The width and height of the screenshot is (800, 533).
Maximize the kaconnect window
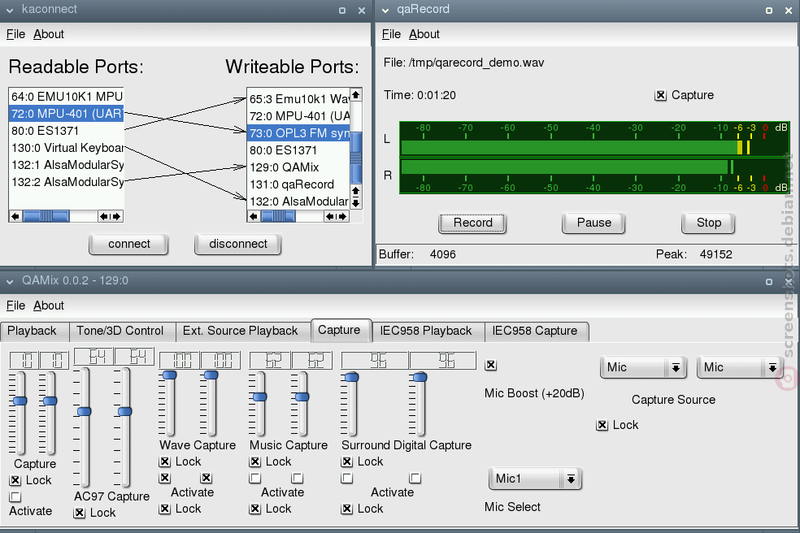tap(342, 10)
